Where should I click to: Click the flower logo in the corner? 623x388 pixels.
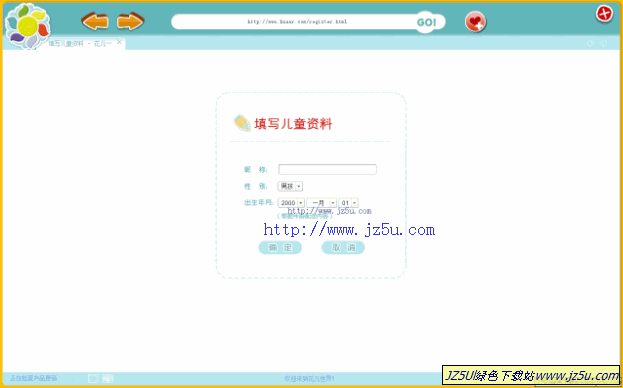(28, 26)
